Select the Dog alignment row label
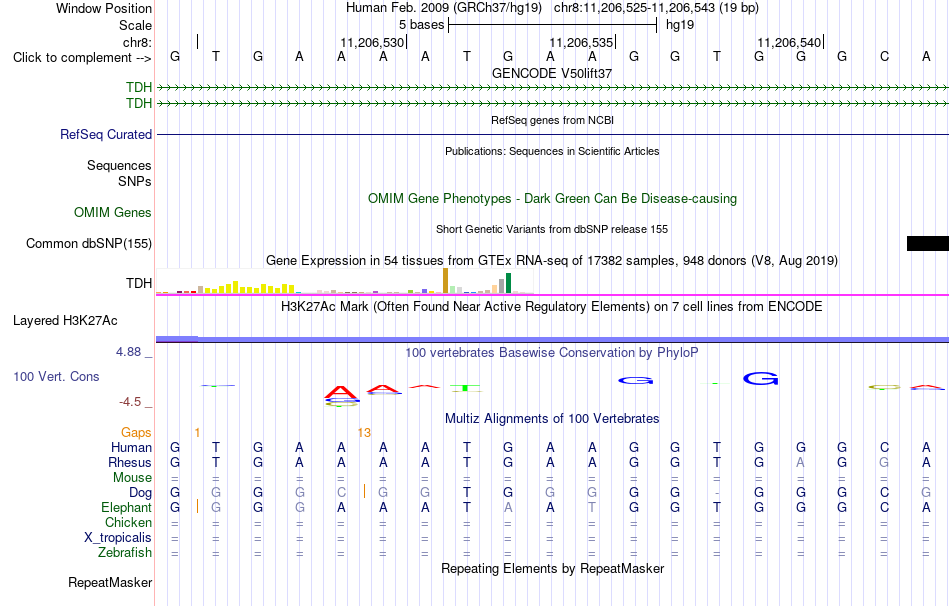 click(x=141, y=493)
